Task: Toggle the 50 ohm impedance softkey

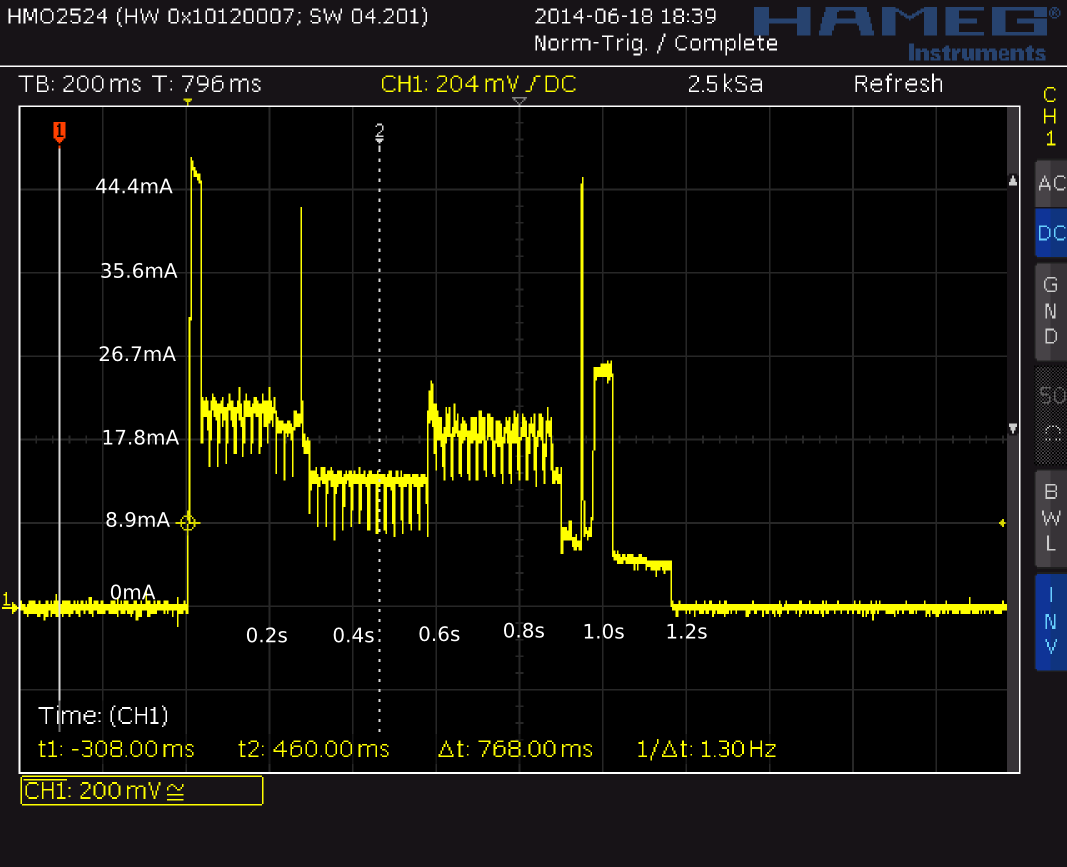Action: (x=1051, y=414)
